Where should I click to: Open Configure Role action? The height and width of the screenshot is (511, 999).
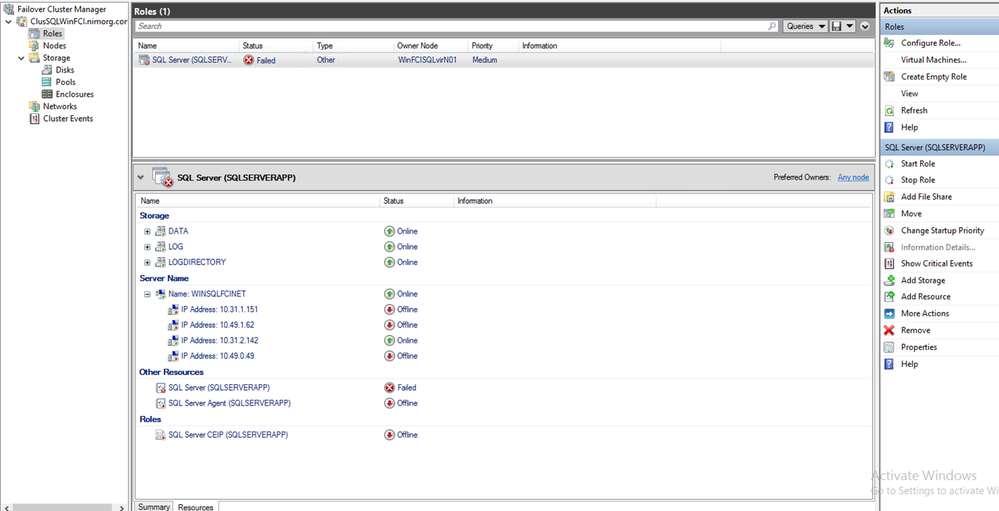[x=930, y=43]
